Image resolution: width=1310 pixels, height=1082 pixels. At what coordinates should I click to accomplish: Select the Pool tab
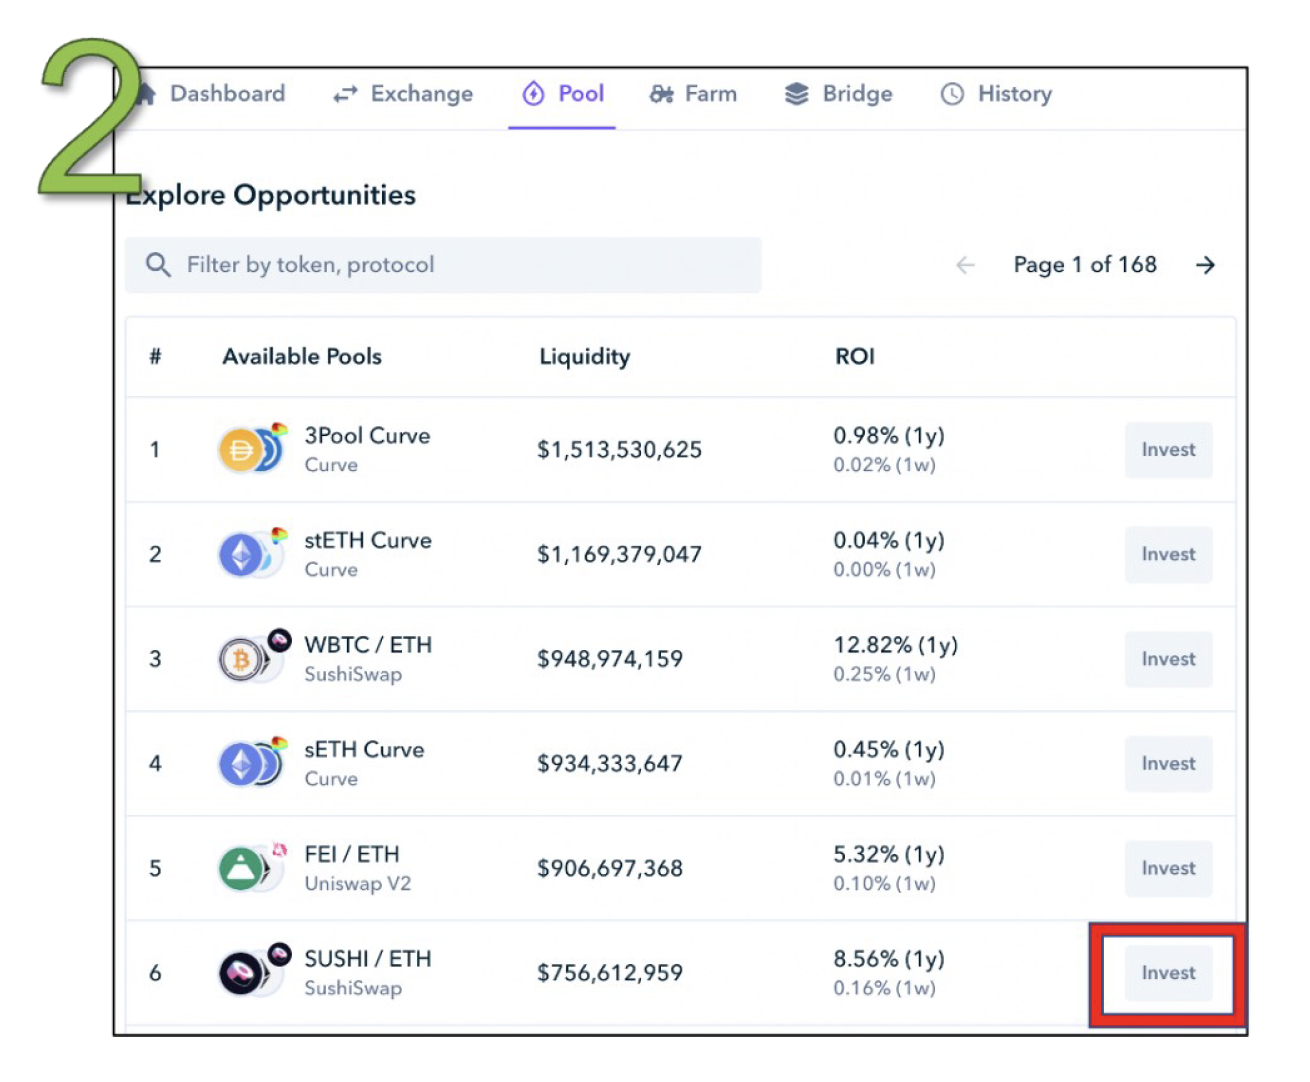point(563,94)
